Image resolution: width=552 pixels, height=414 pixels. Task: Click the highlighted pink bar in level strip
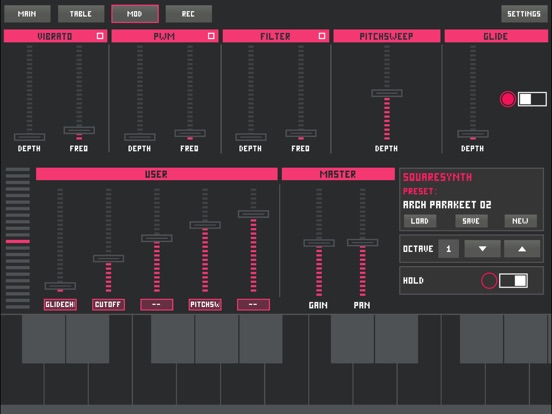[18, 242]
